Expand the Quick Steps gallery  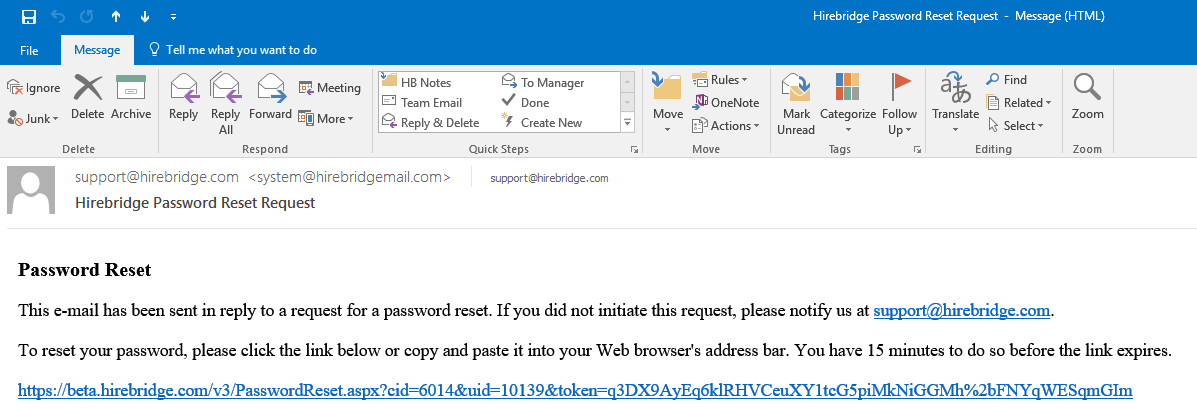(x=628, y=123)
